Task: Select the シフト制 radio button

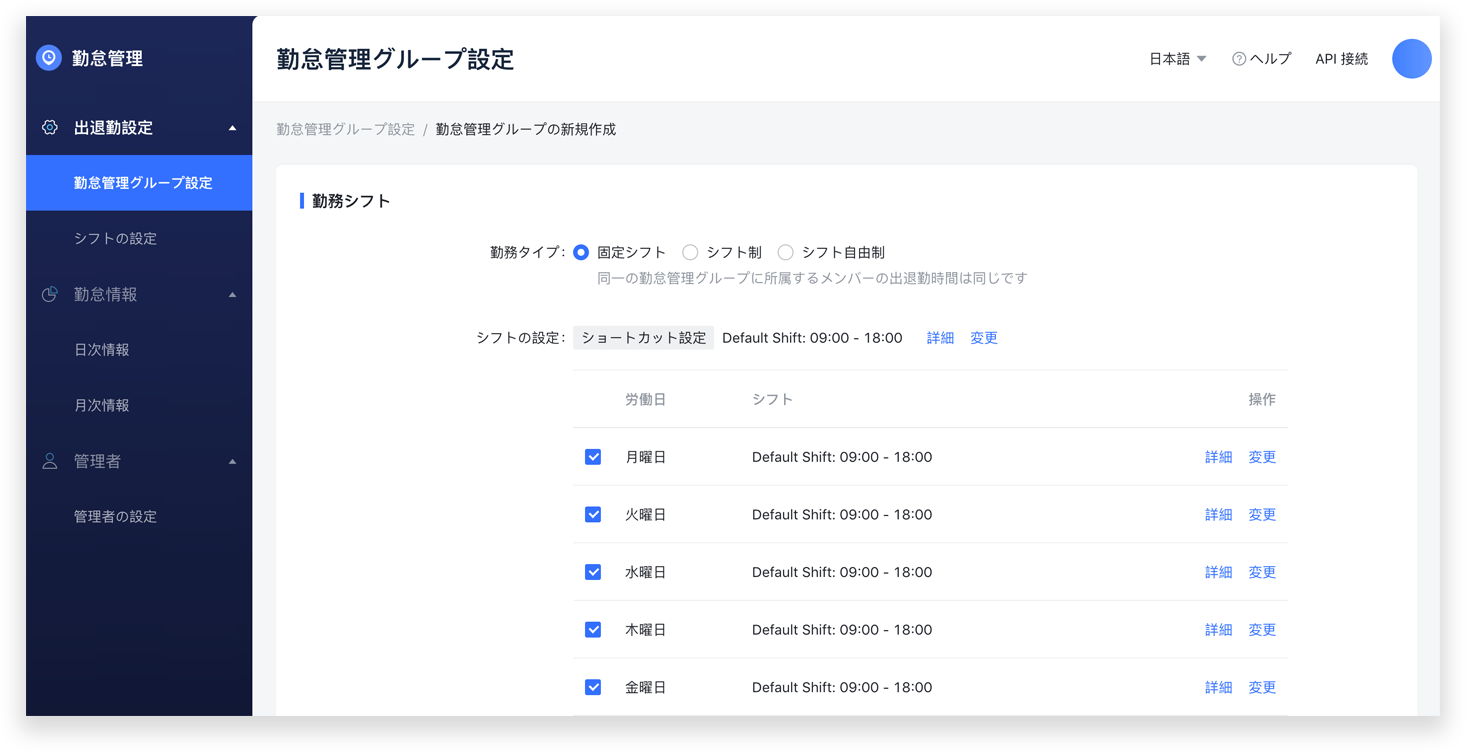Action: click(690, 253)
